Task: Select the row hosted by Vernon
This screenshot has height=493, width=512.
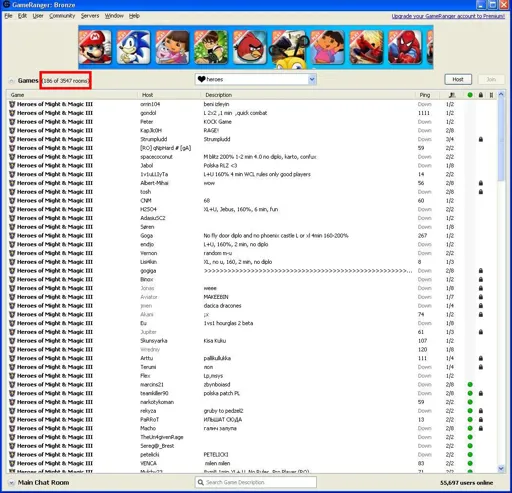Action: (252, 253)
